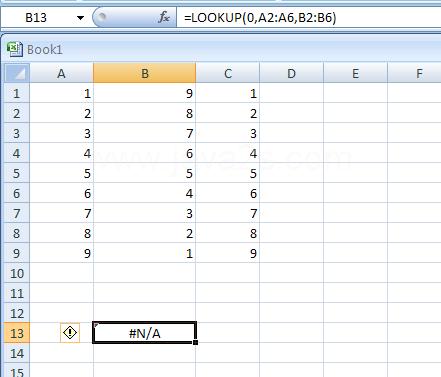This screenshot has height=377, width=441.
Task: Select column F header
Action: [415, 73]
